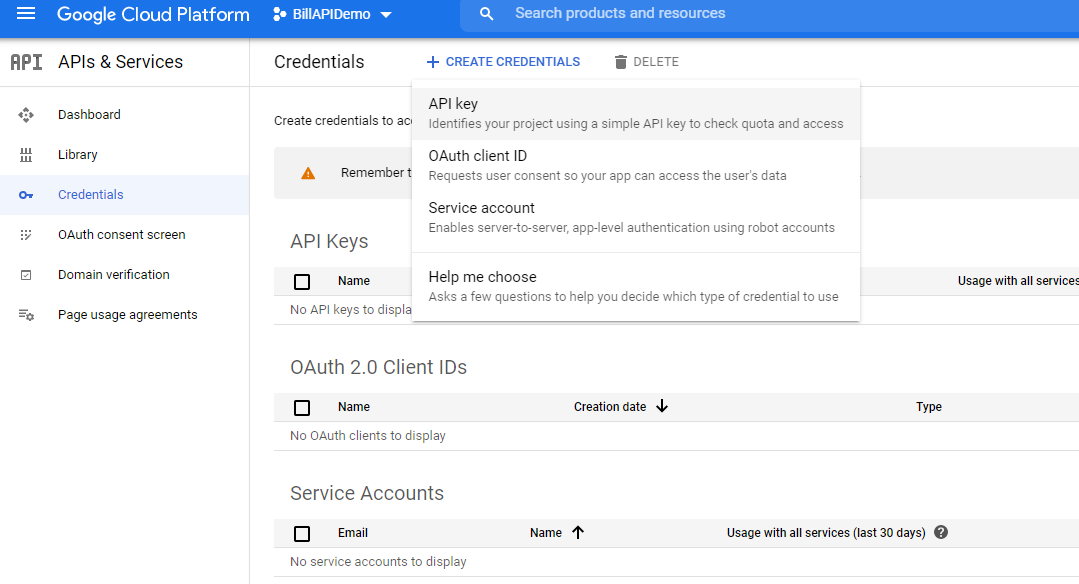Sort API Keys table by Name column
The height and width of the screenshot is (584, 1079).
click(x=354, y=281)
